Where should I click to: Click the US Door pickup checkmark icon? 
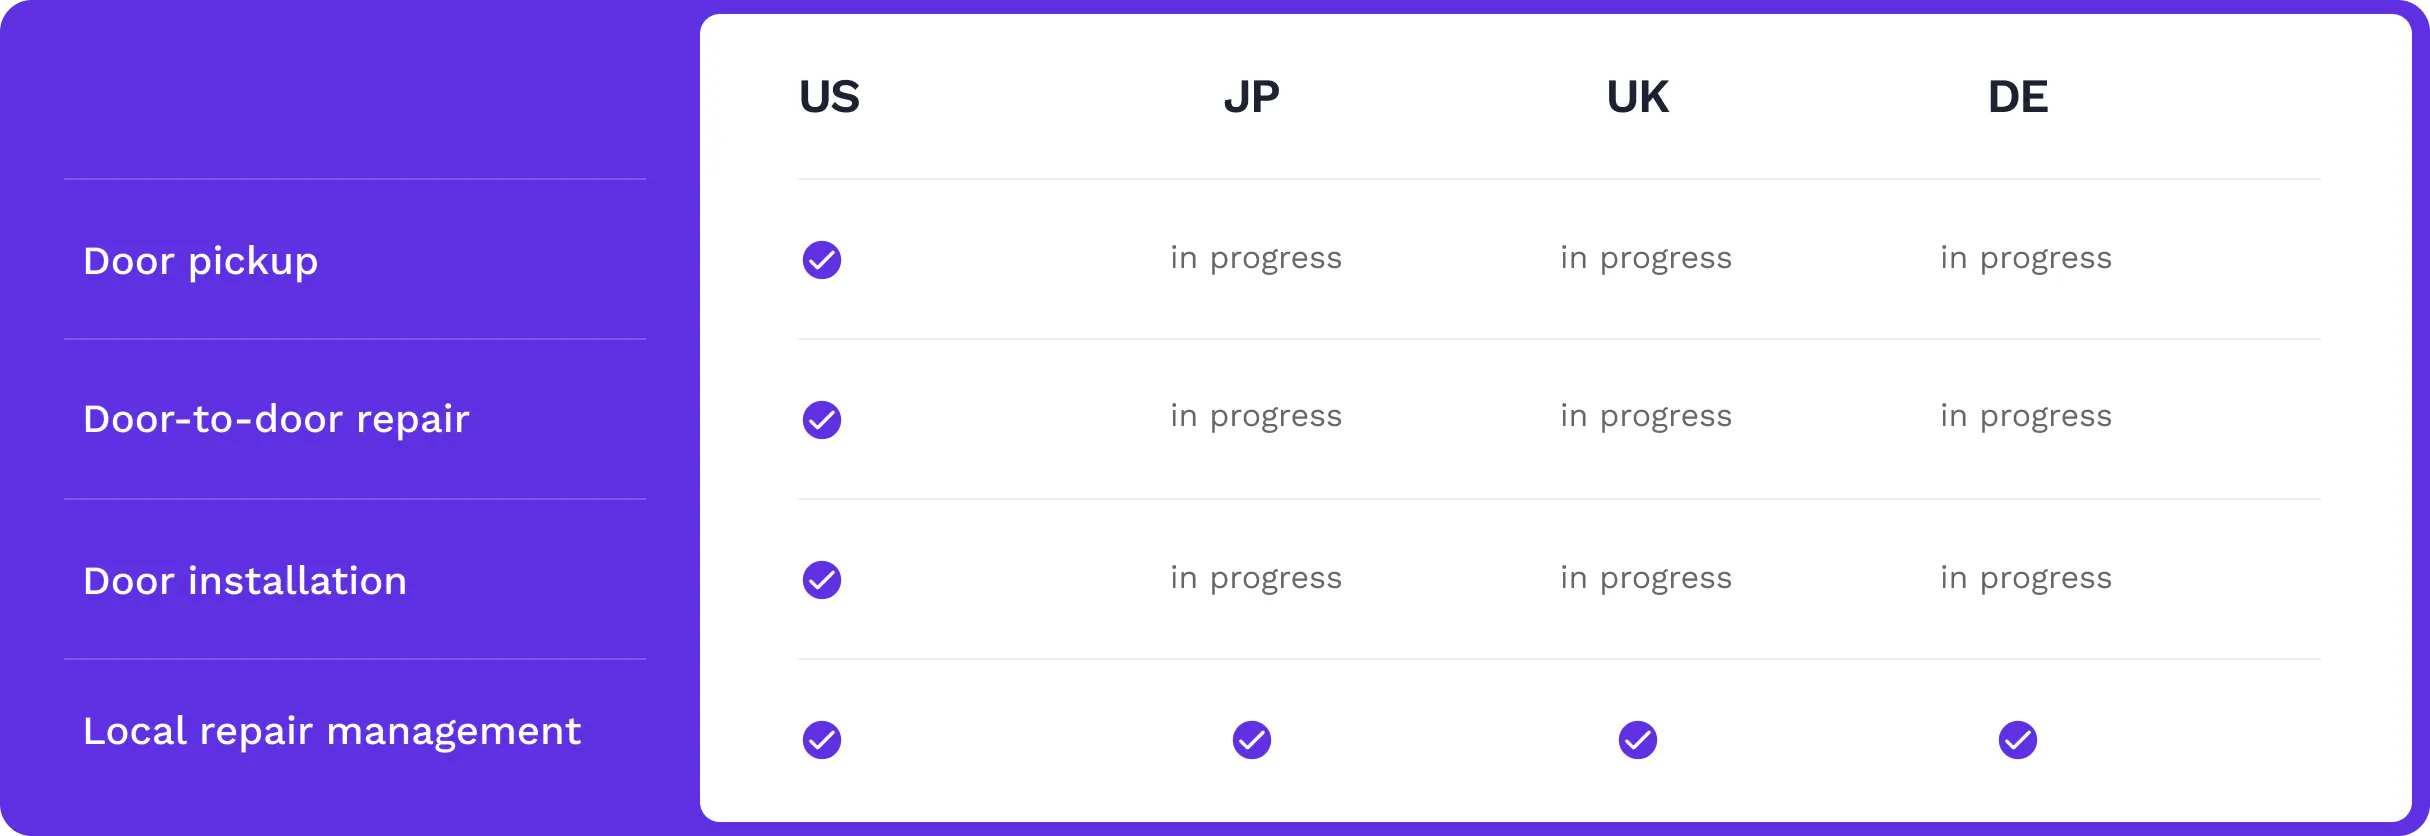[x=822, y=260]
